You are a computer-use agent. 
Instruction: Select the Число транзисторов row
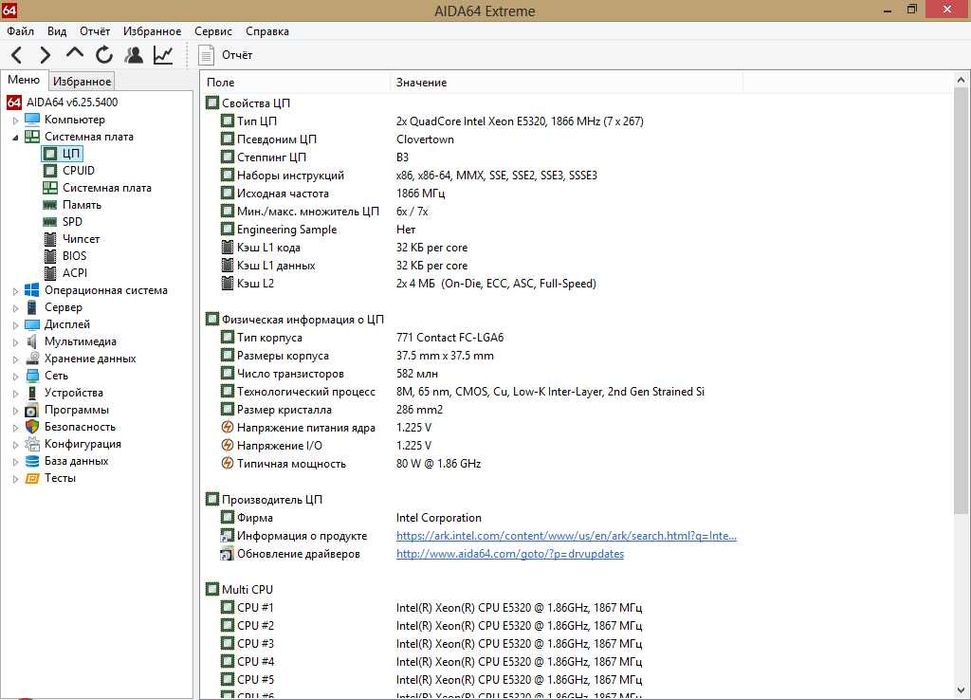click(576, 374)
